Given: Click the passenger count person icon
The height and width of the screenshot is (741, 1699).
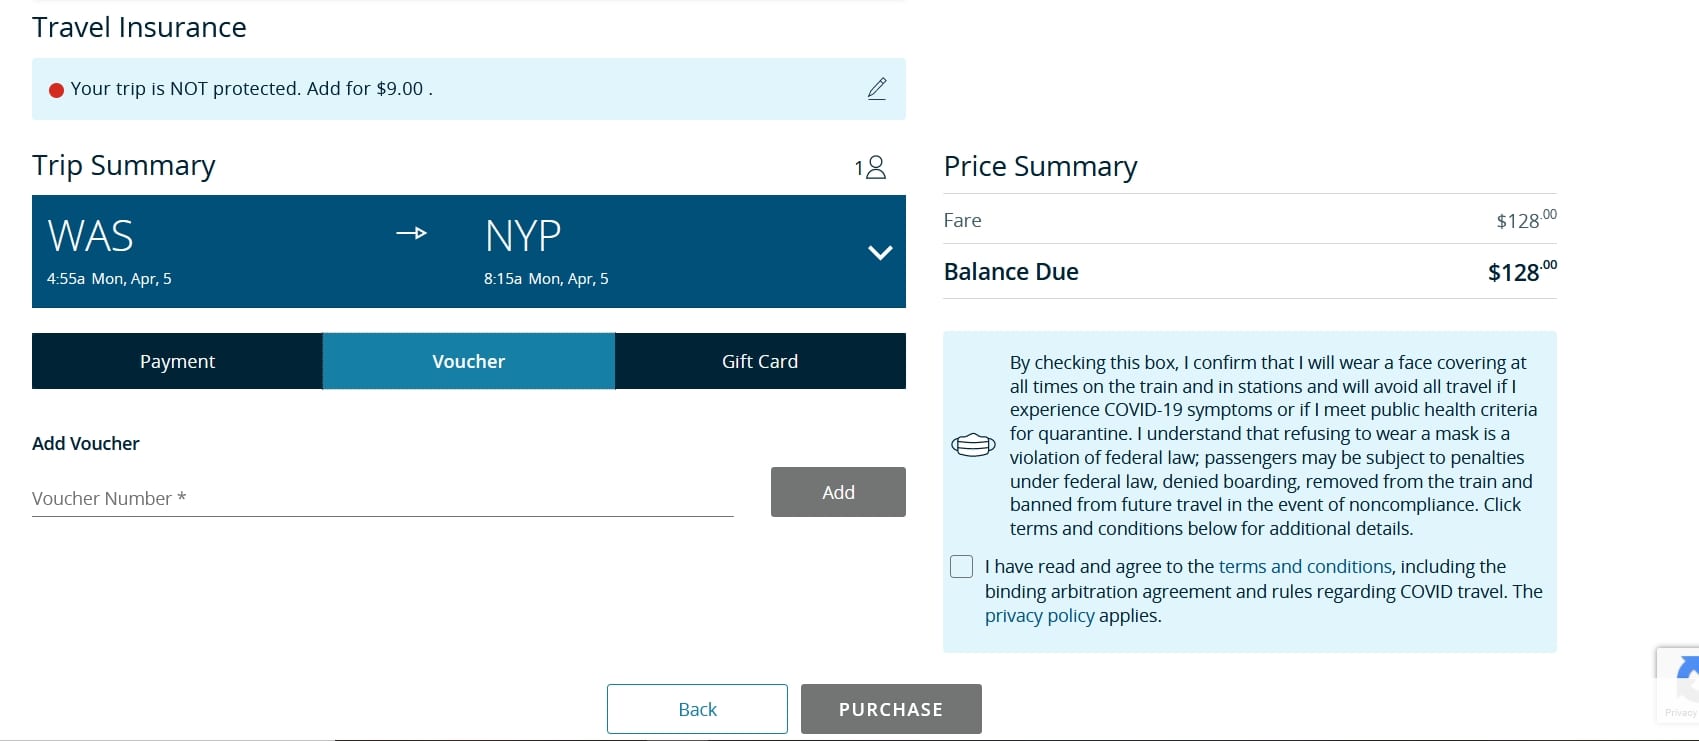Looking at the screenshot, I should click(874, 167).
